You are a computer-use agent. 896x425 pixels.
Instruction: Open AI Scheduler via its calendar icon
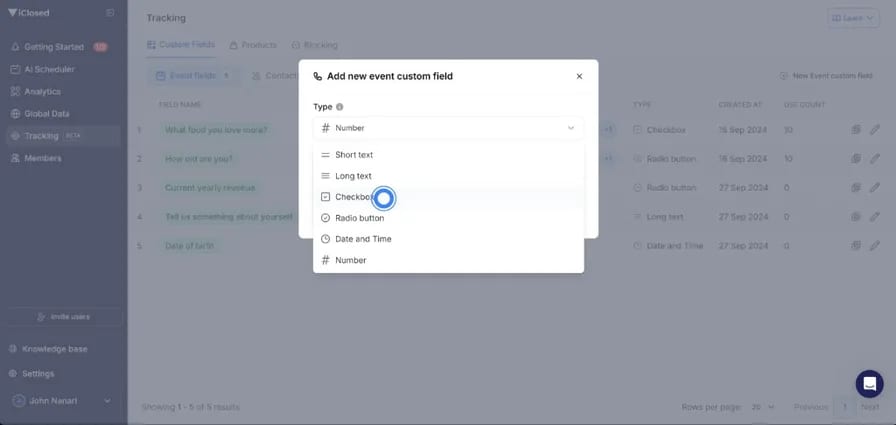[x=15, y=69]
